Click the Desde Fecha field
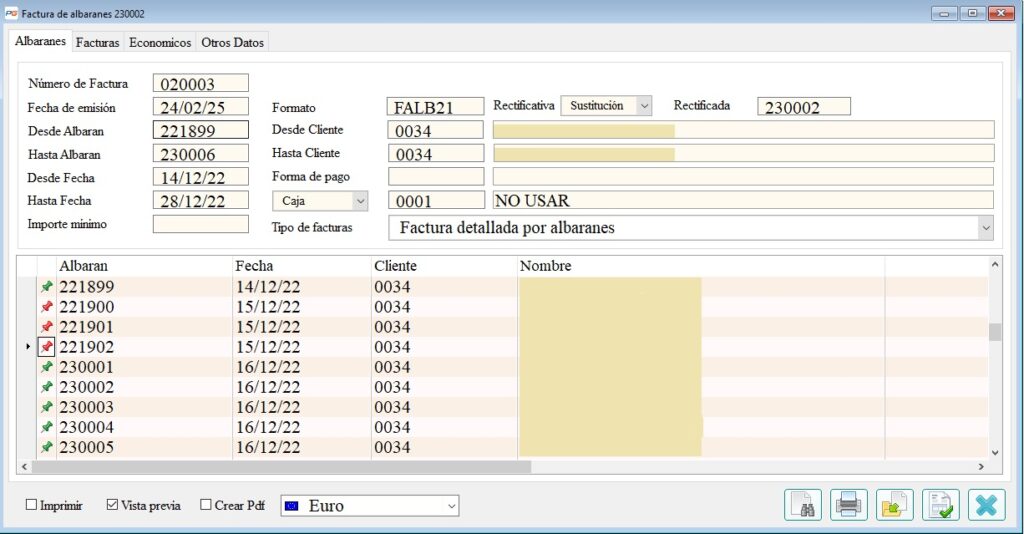This screenshot has width=1024, height=534. point(200,178)
